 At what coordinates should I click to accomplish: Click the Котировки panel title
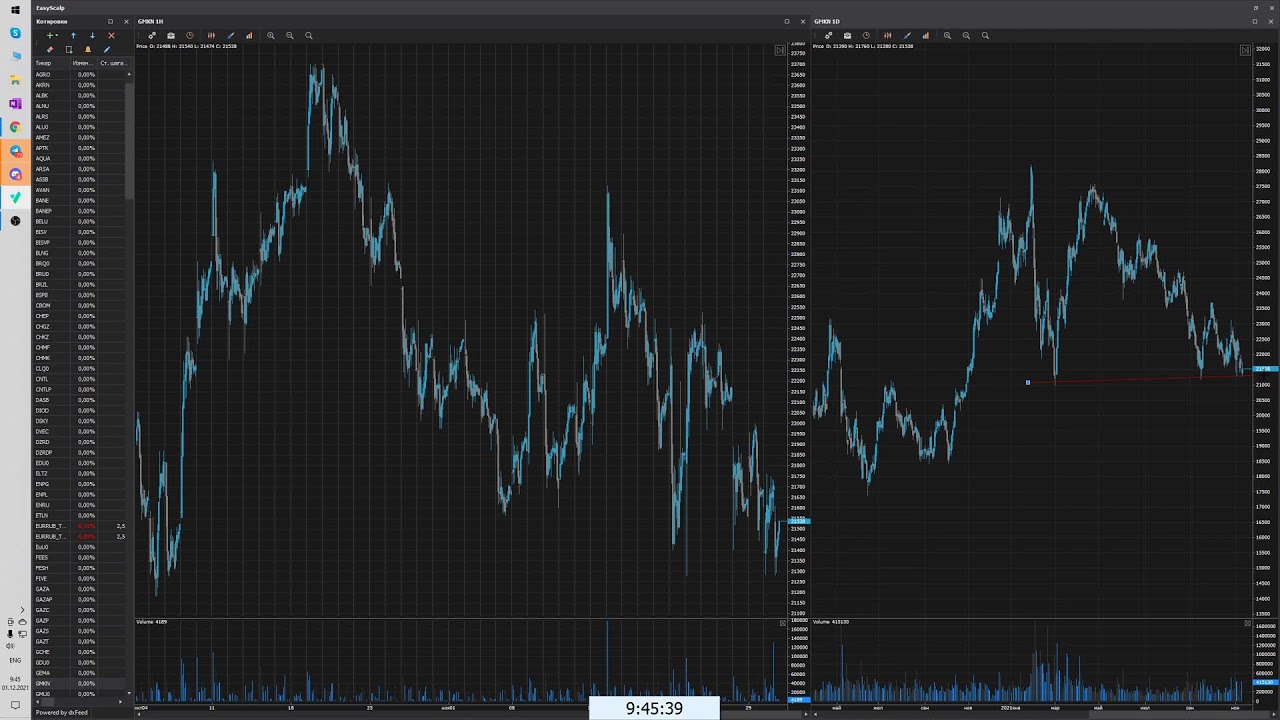[51, 21]
